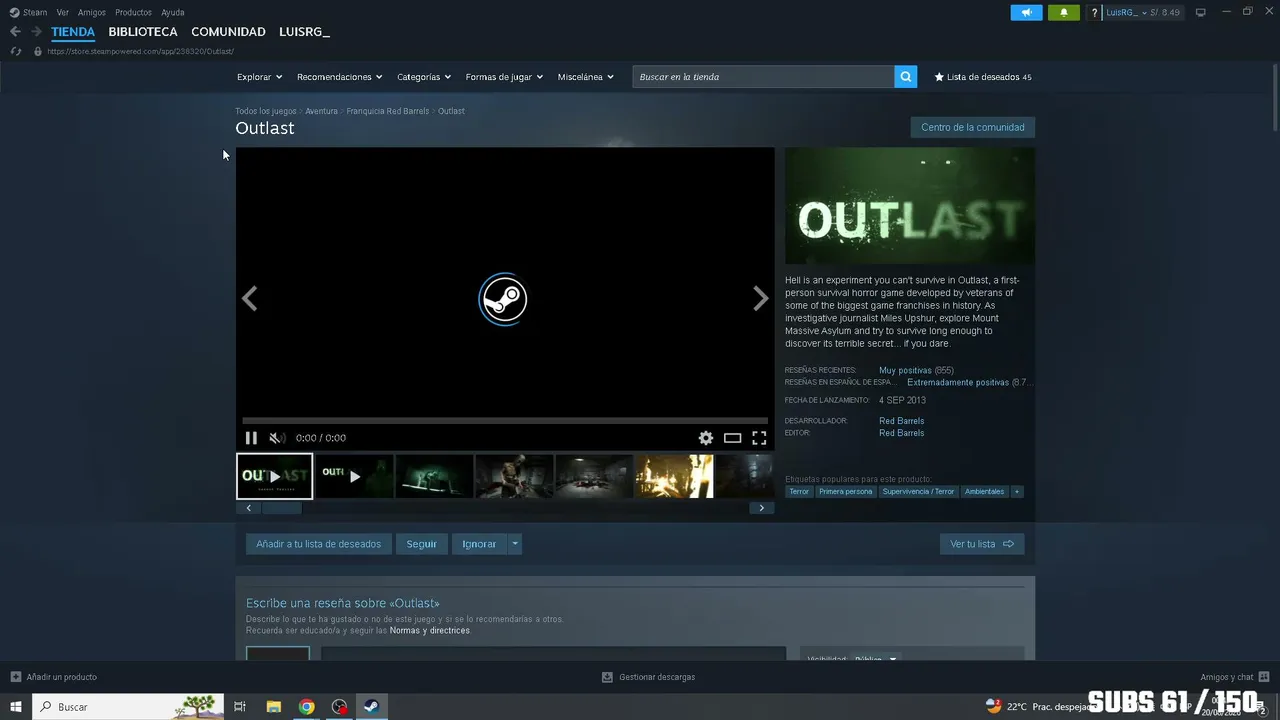
Task: Open the green notifications bell
Action: [x=1064, y=12]
